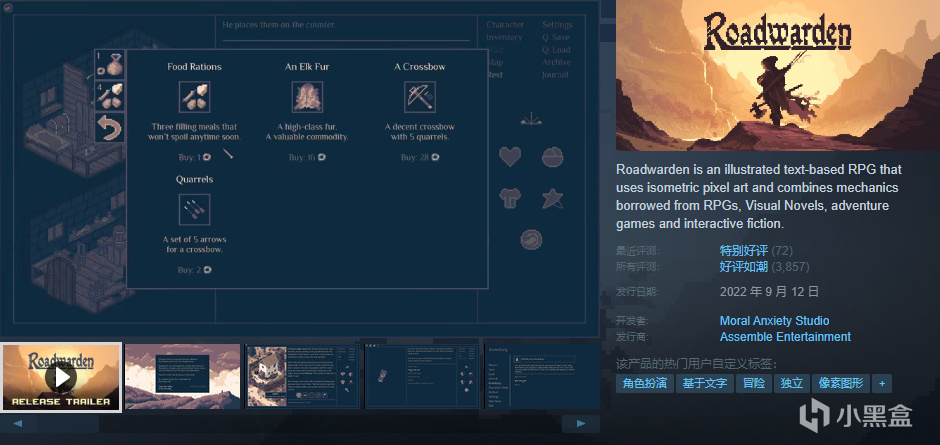Click the Quarrels arrows item icon
The image size is (940, 445).
tap(194, 210)
